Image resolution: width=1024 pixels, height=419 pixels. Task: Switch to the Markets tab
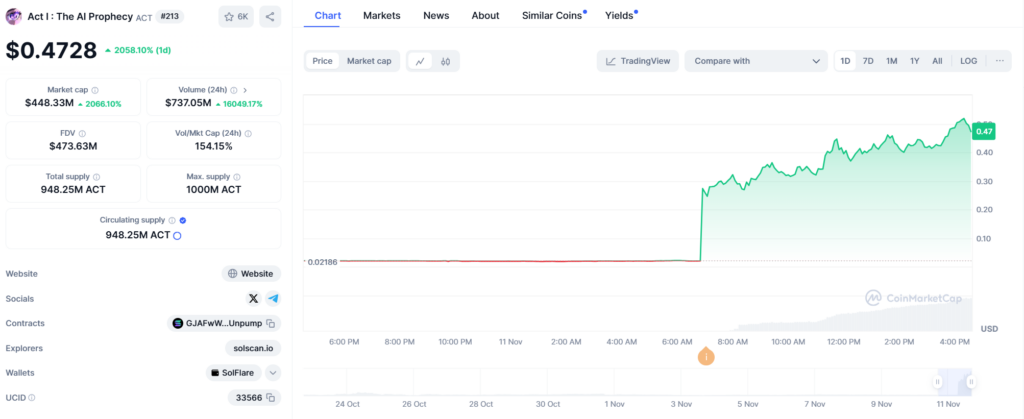(382, 15)
